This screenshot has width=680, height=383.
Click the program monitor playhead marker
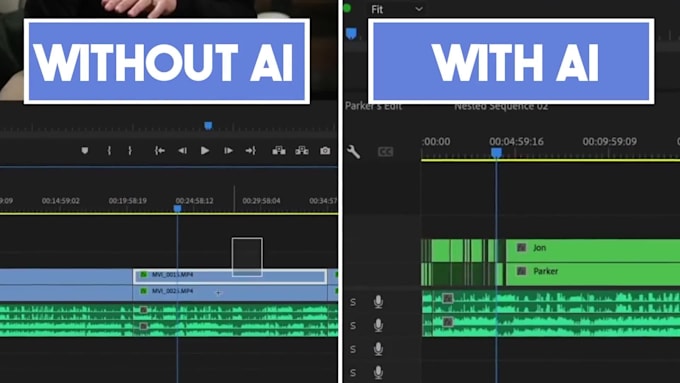(x=208, y=126)
